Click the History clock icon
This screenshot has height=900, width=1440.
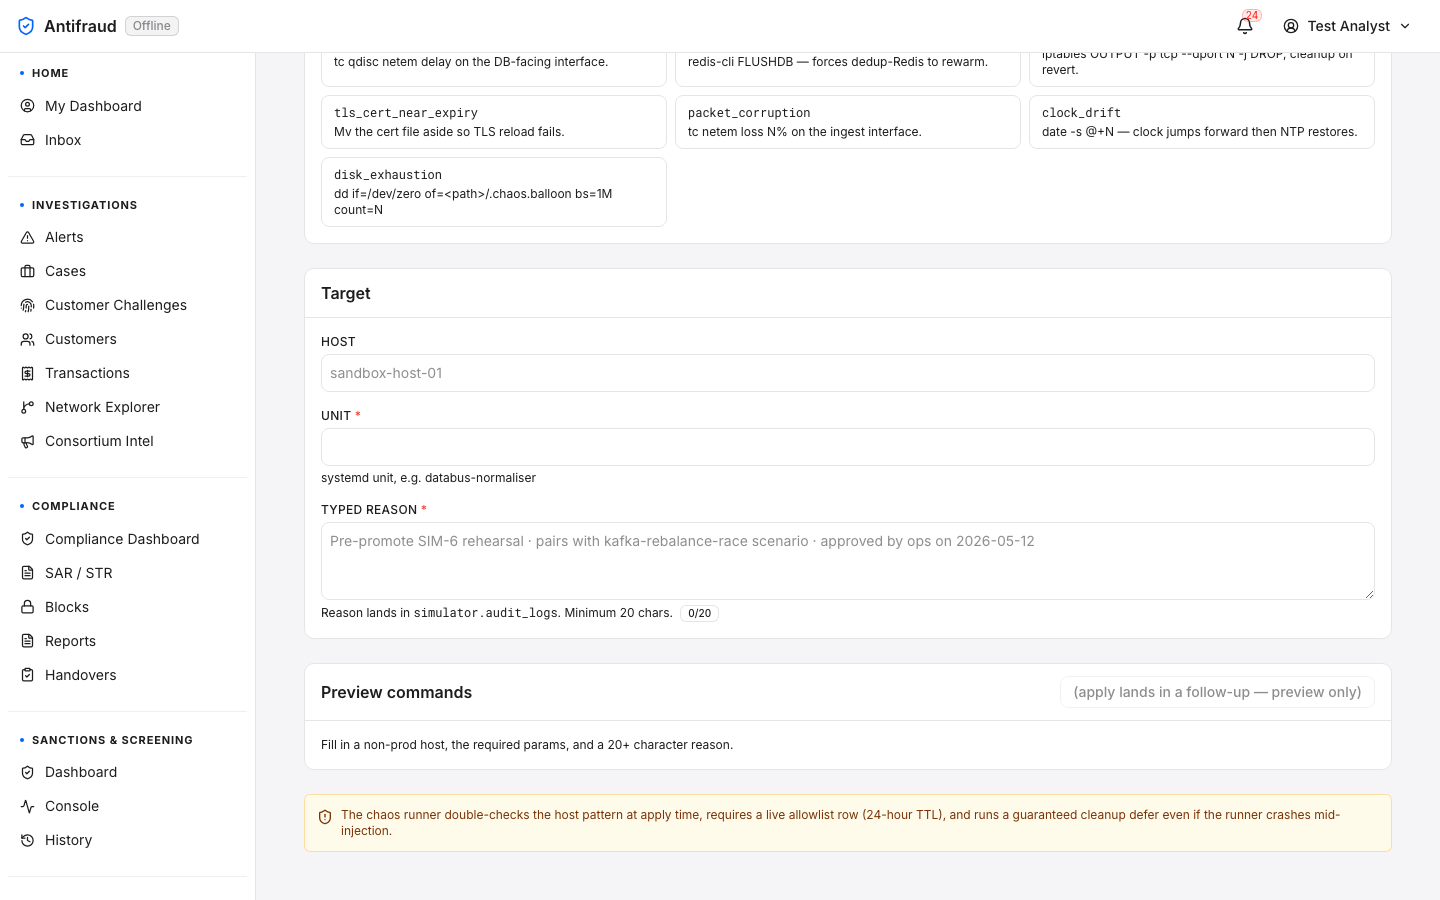pos(28,840)
